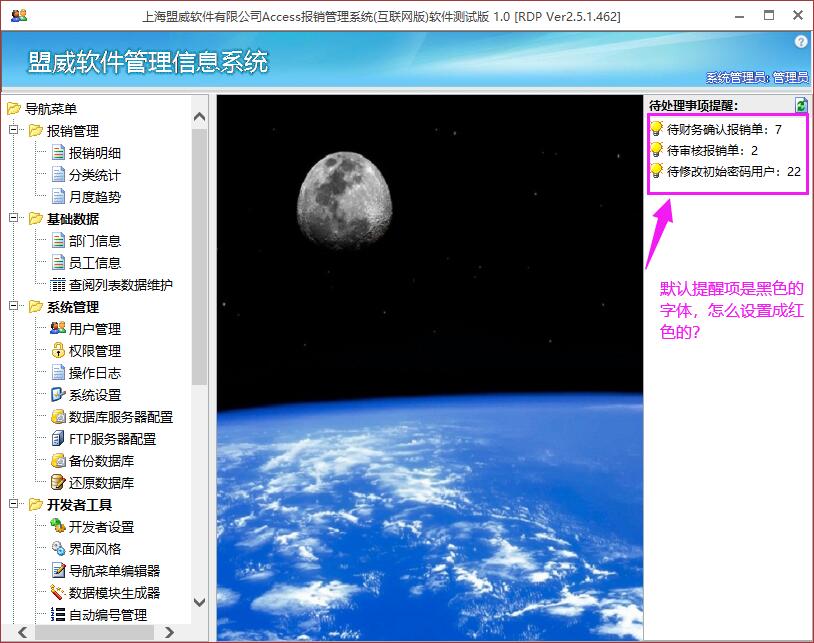Select the 报销管理 folder label
Viewport: 814px width, 643px height.
tap(73, 131)
